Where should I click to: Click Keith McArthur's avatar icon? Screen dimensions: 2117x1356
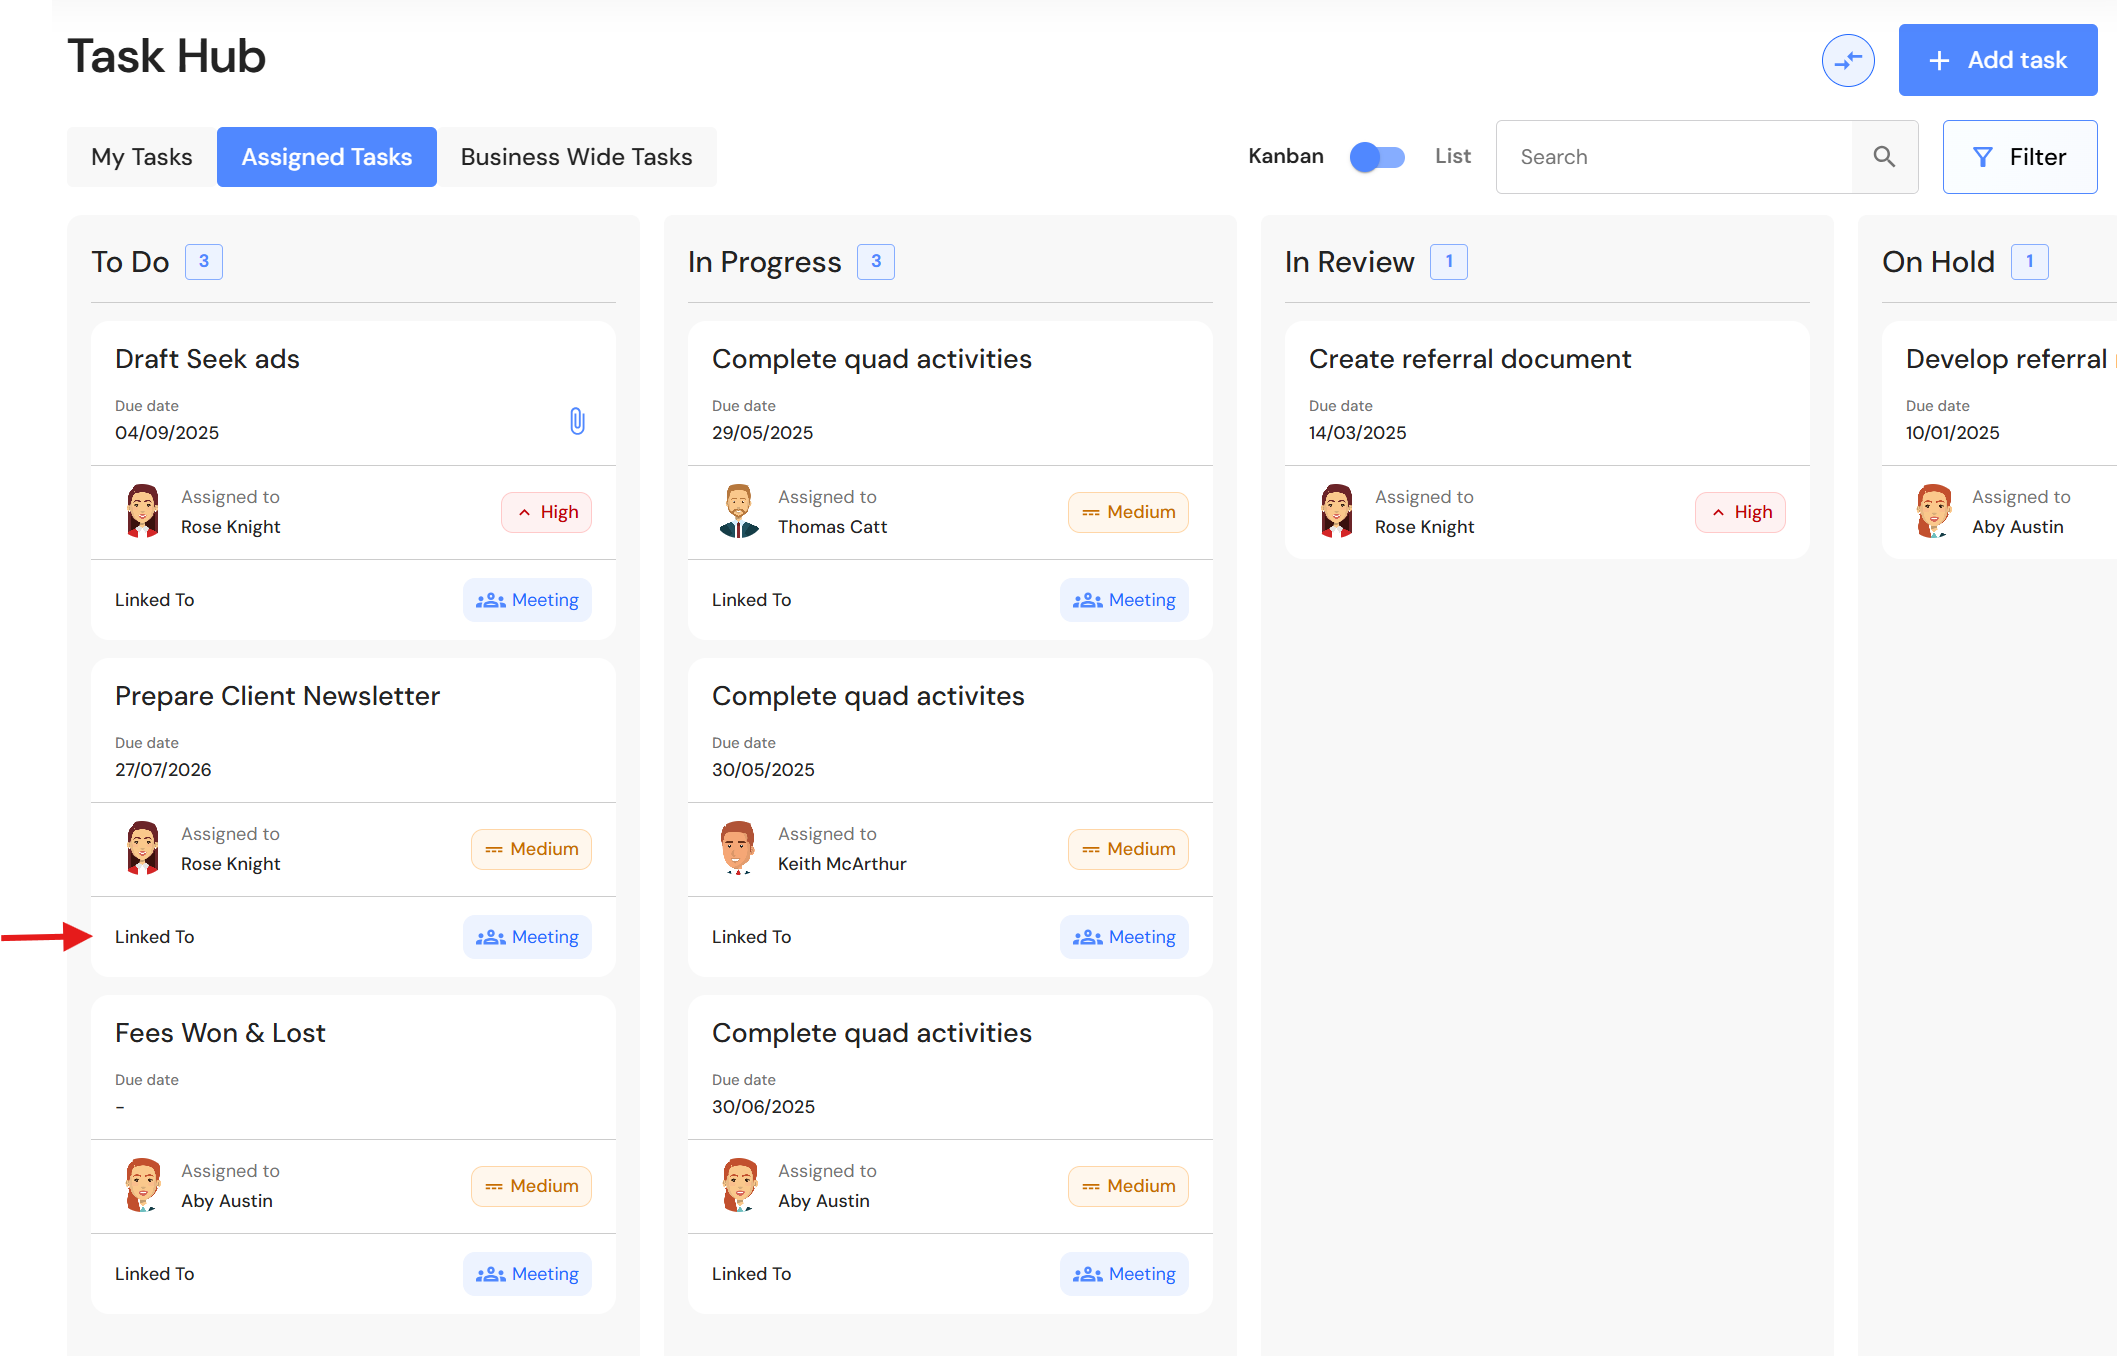(738, 848)
